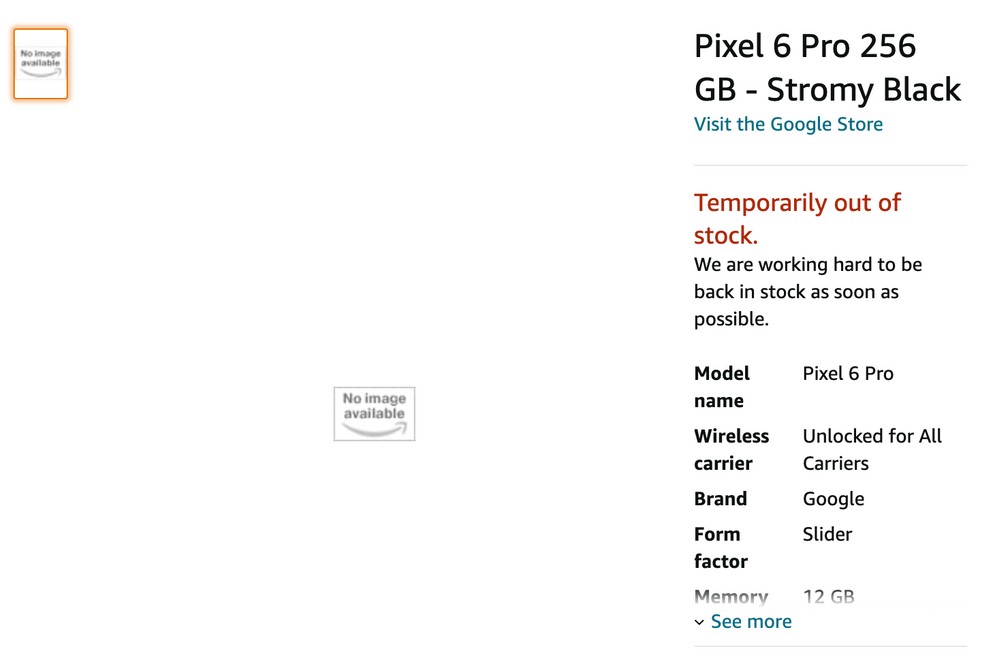This screenshot has height=655, width=1000.
Task: Click the Brand label
Action: [x=721, y=498]
